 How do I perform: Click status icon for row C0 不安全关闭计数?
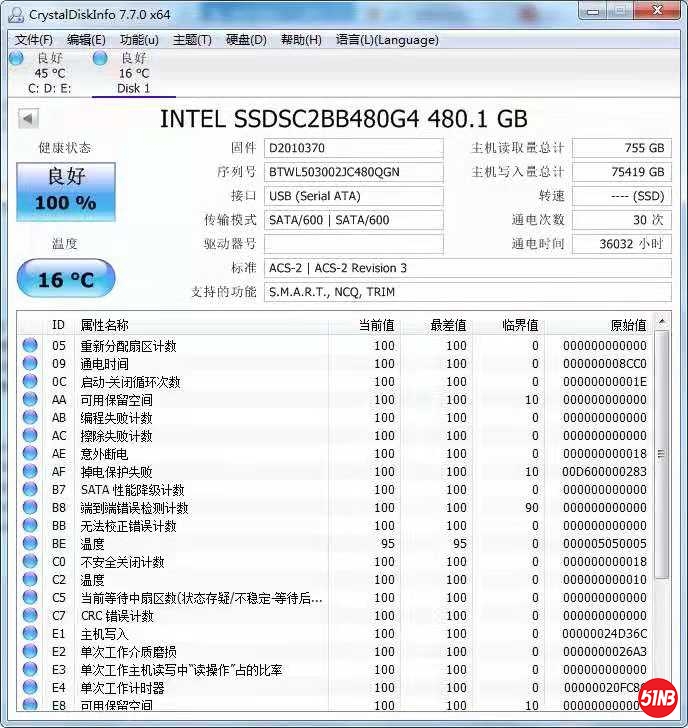[30, 561]
